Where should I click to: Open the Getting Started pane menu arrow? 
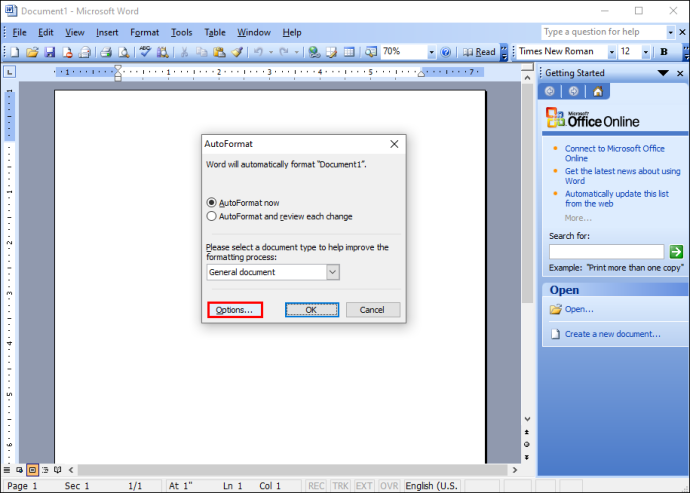663,73
